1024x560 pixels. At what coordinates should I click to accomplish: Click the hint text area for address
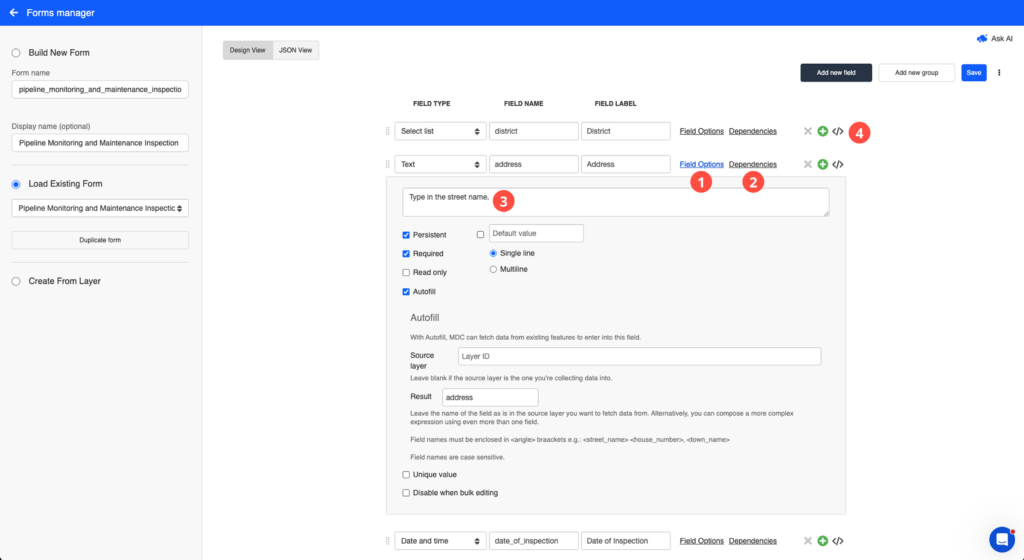616,202
